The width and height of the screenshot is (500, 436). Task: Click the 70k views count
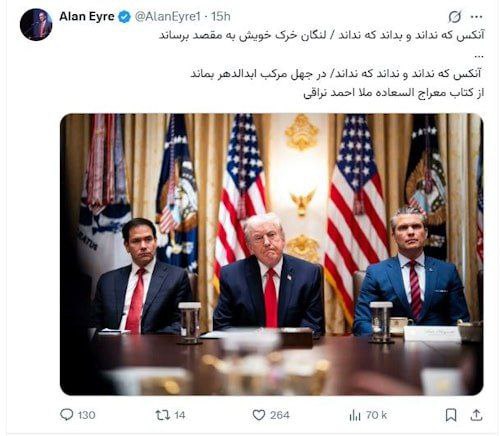tap(376, 415)
